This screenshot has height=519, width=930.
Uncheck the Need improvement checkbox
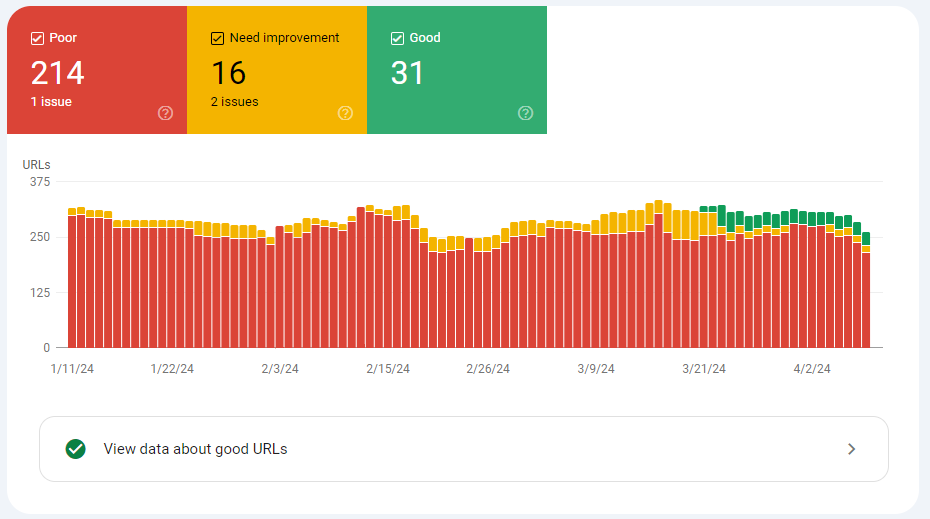tap(217, 39)
